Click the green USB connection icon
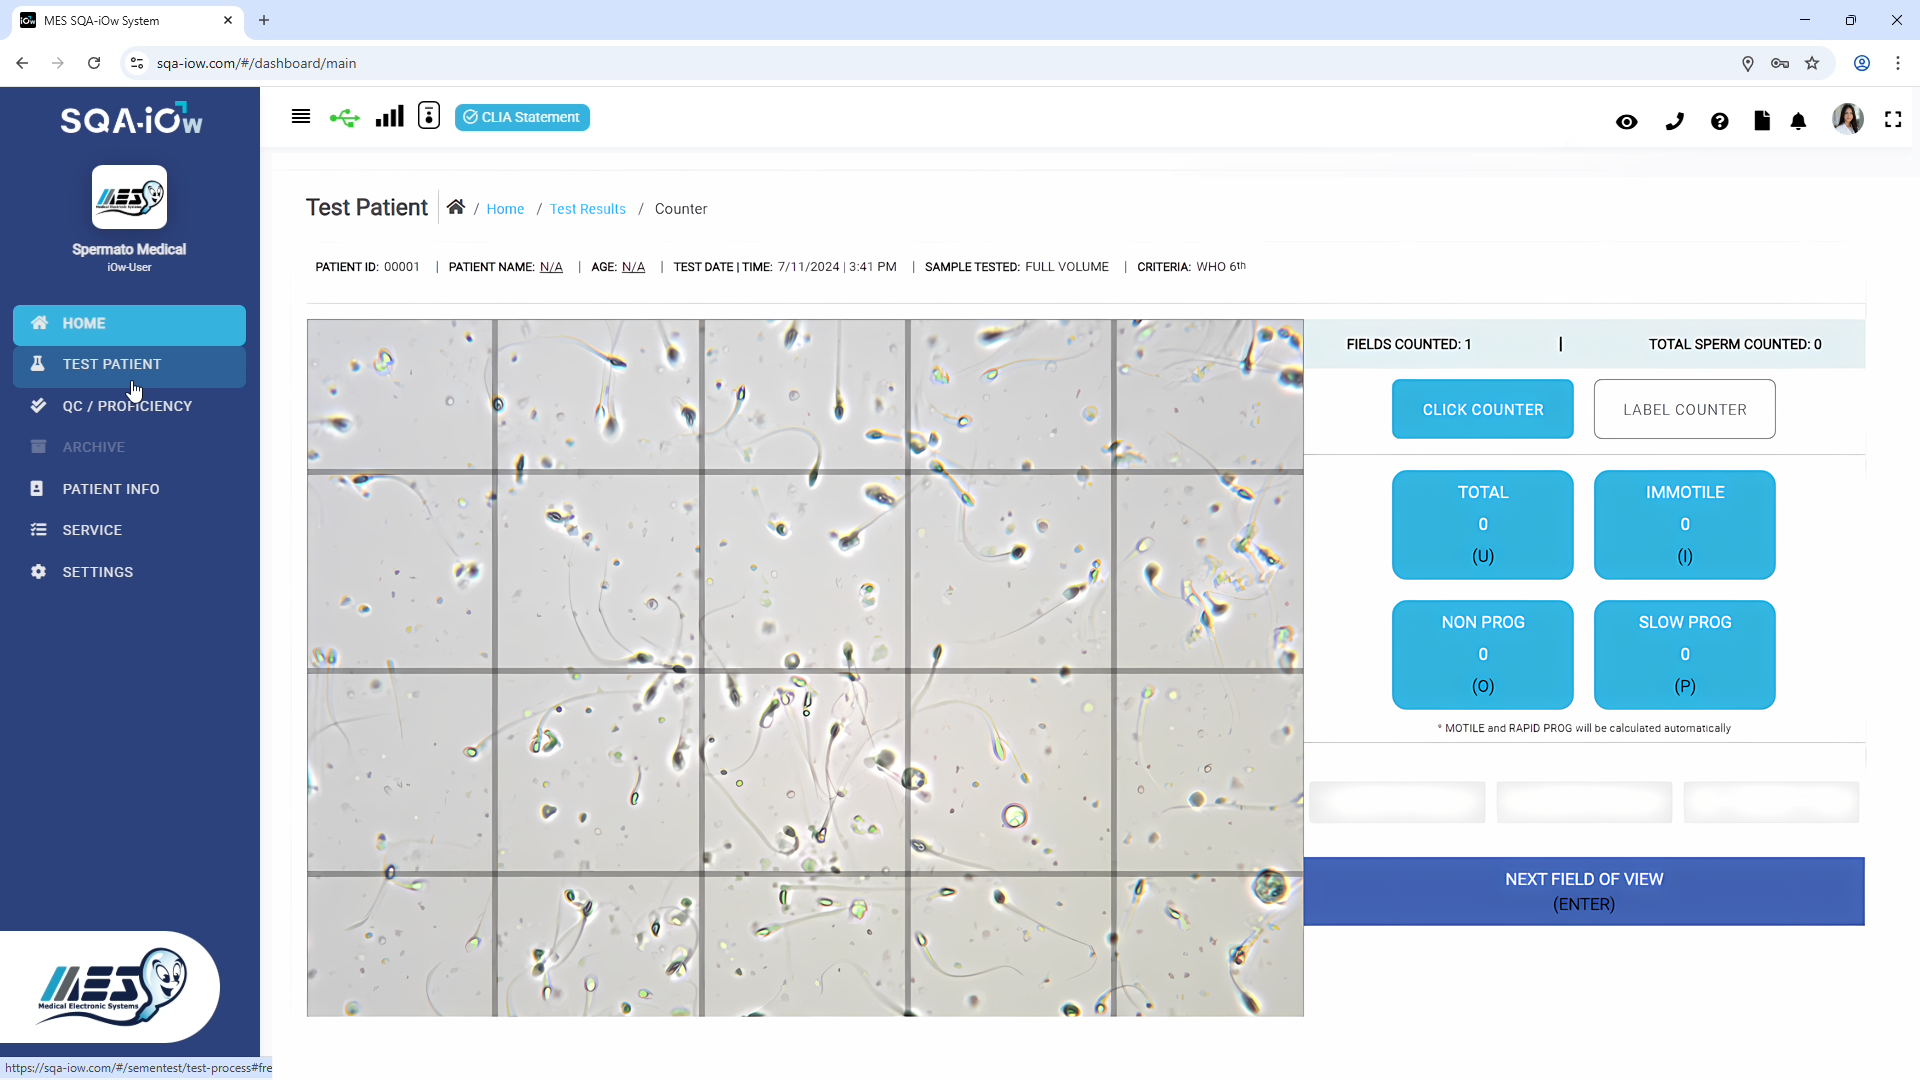Screen dimensions: 1920x1080 pyautogui.click(x=344, y=118)
